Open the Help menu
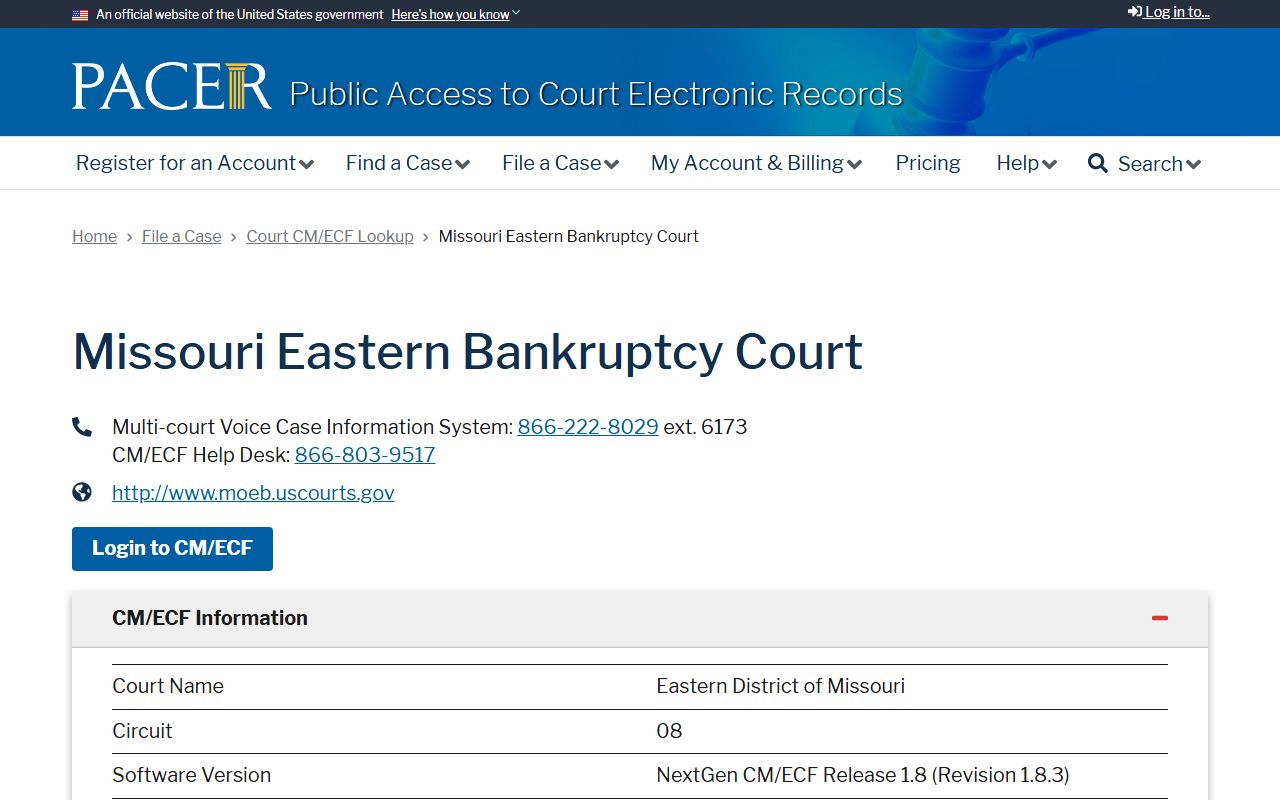 (x=1026, y=163)
